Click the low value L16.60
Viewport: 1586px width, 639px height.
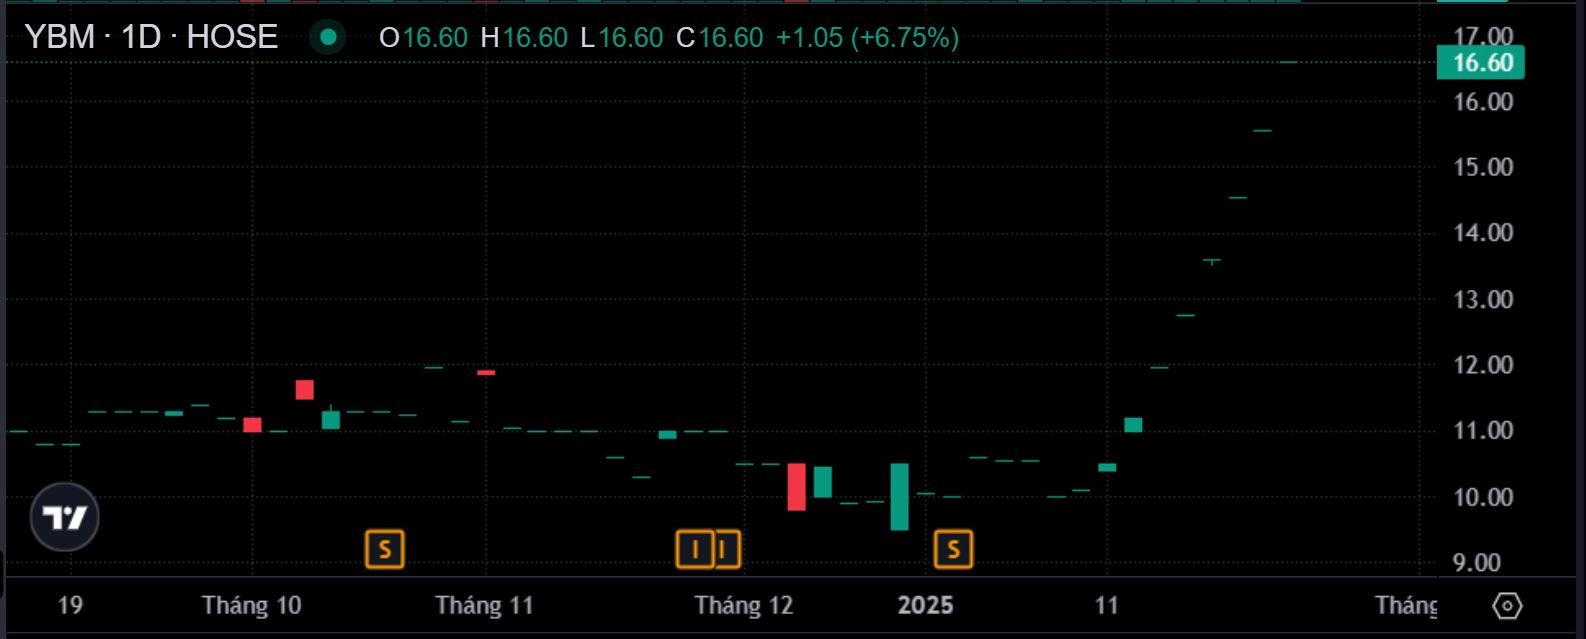621,38
